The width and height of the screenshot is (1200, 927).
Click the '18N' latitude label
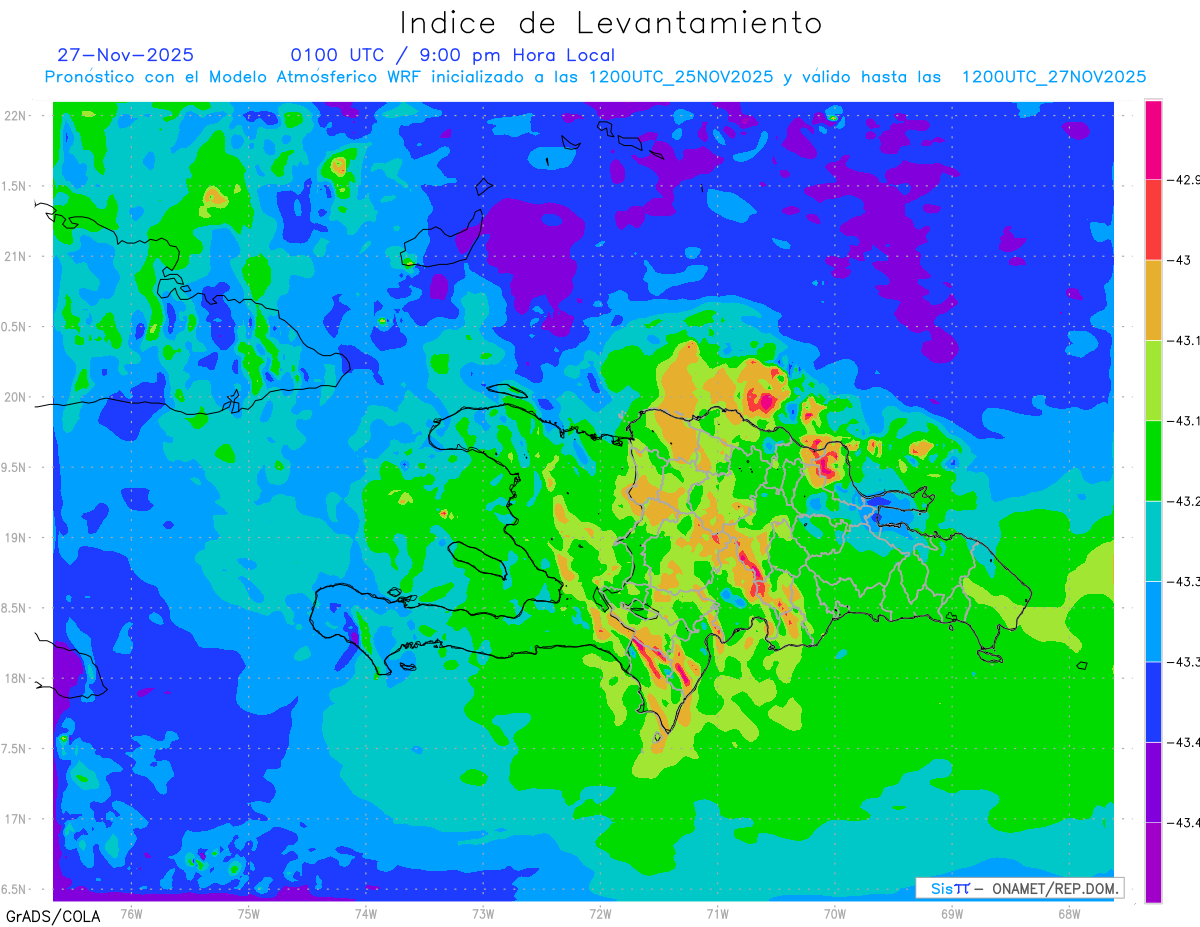tap(15, 678)
